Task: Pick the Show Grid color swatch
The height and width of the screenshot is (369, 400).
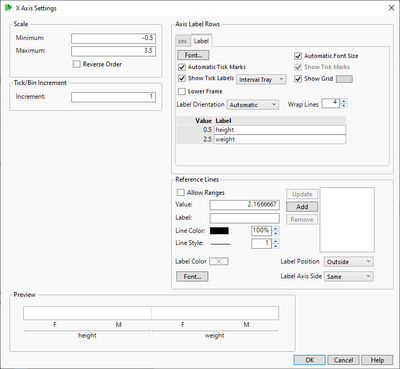Action: pyautogui.click(x=344, y=79)
